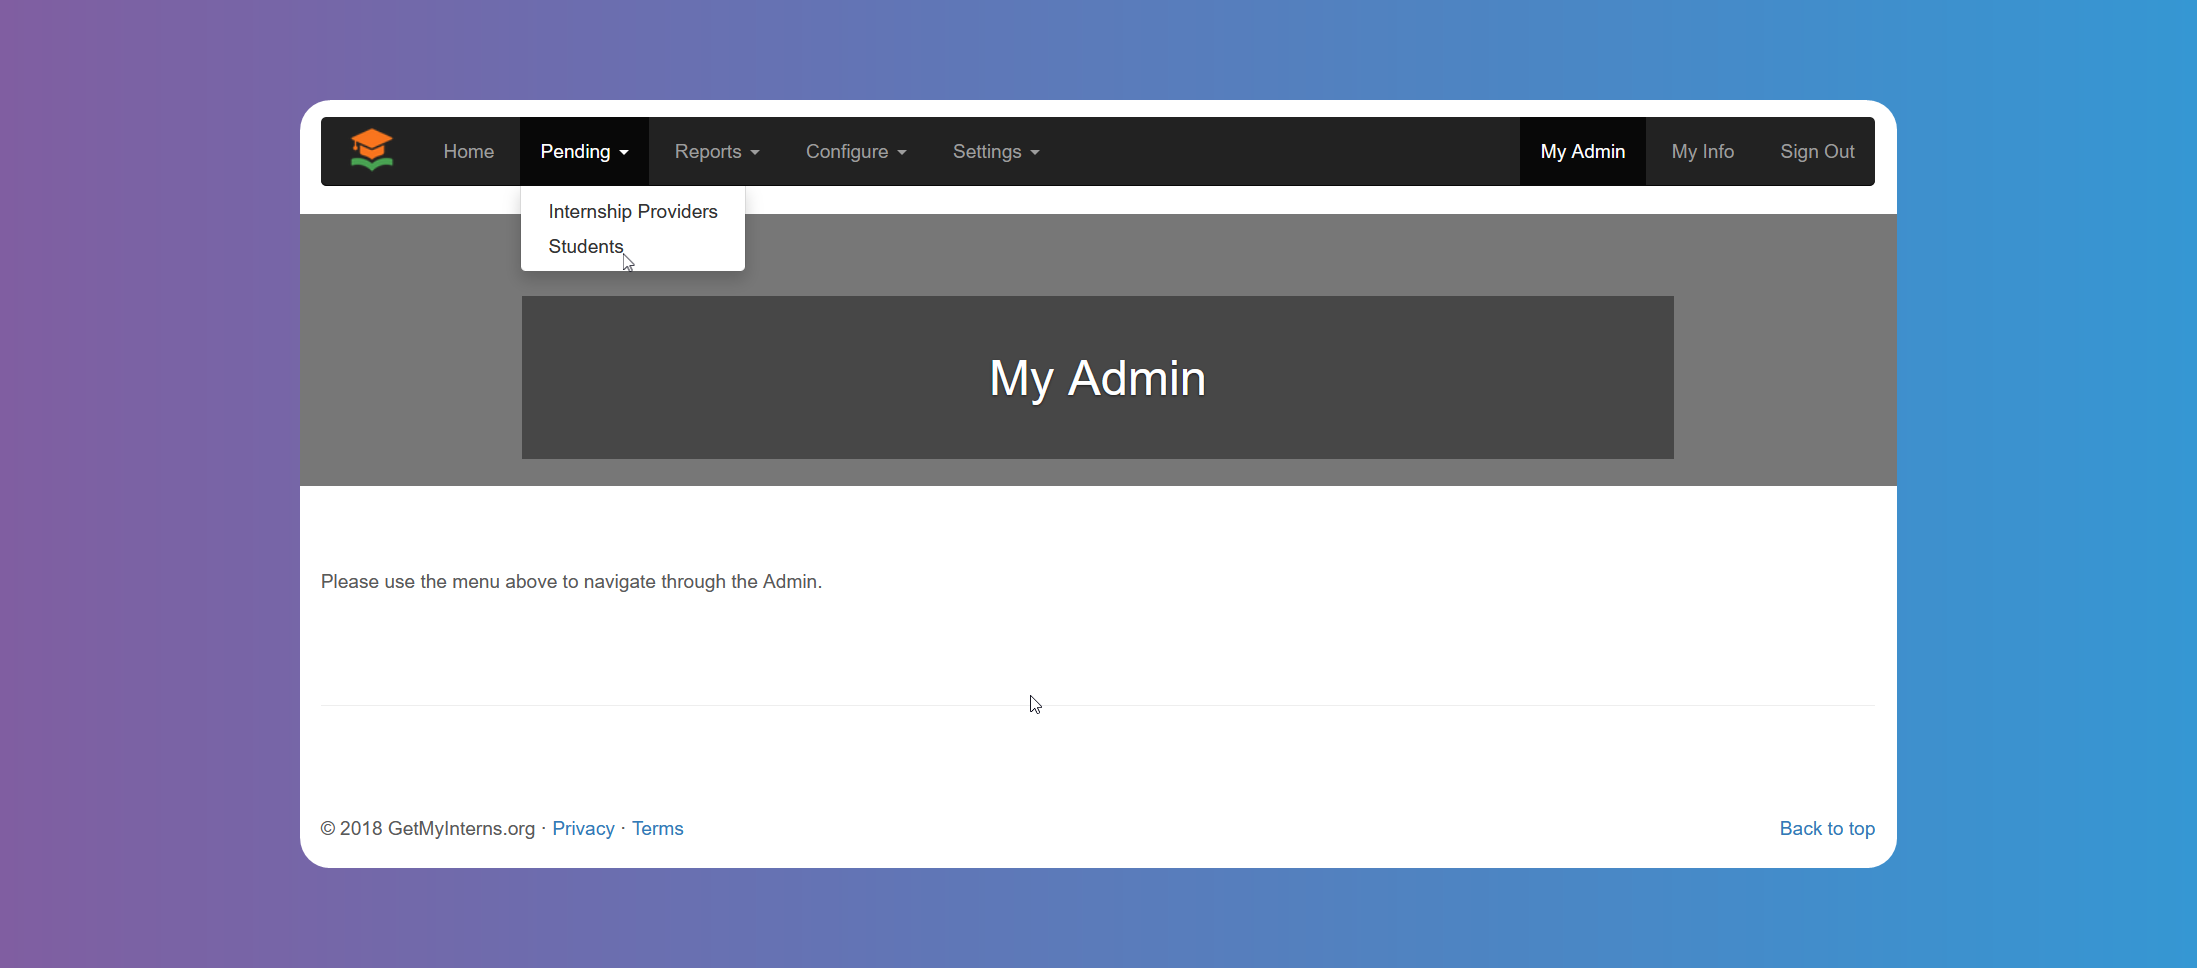Sign Out of the admin account
Screen dimensions: 2197x968
point(1816,152)
